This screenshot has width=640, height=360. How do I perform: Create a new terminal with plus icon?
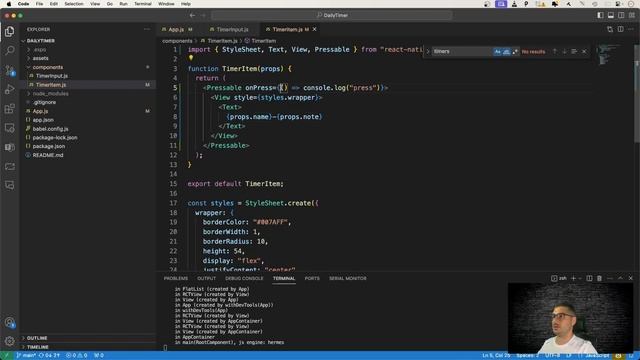point(573,278)
